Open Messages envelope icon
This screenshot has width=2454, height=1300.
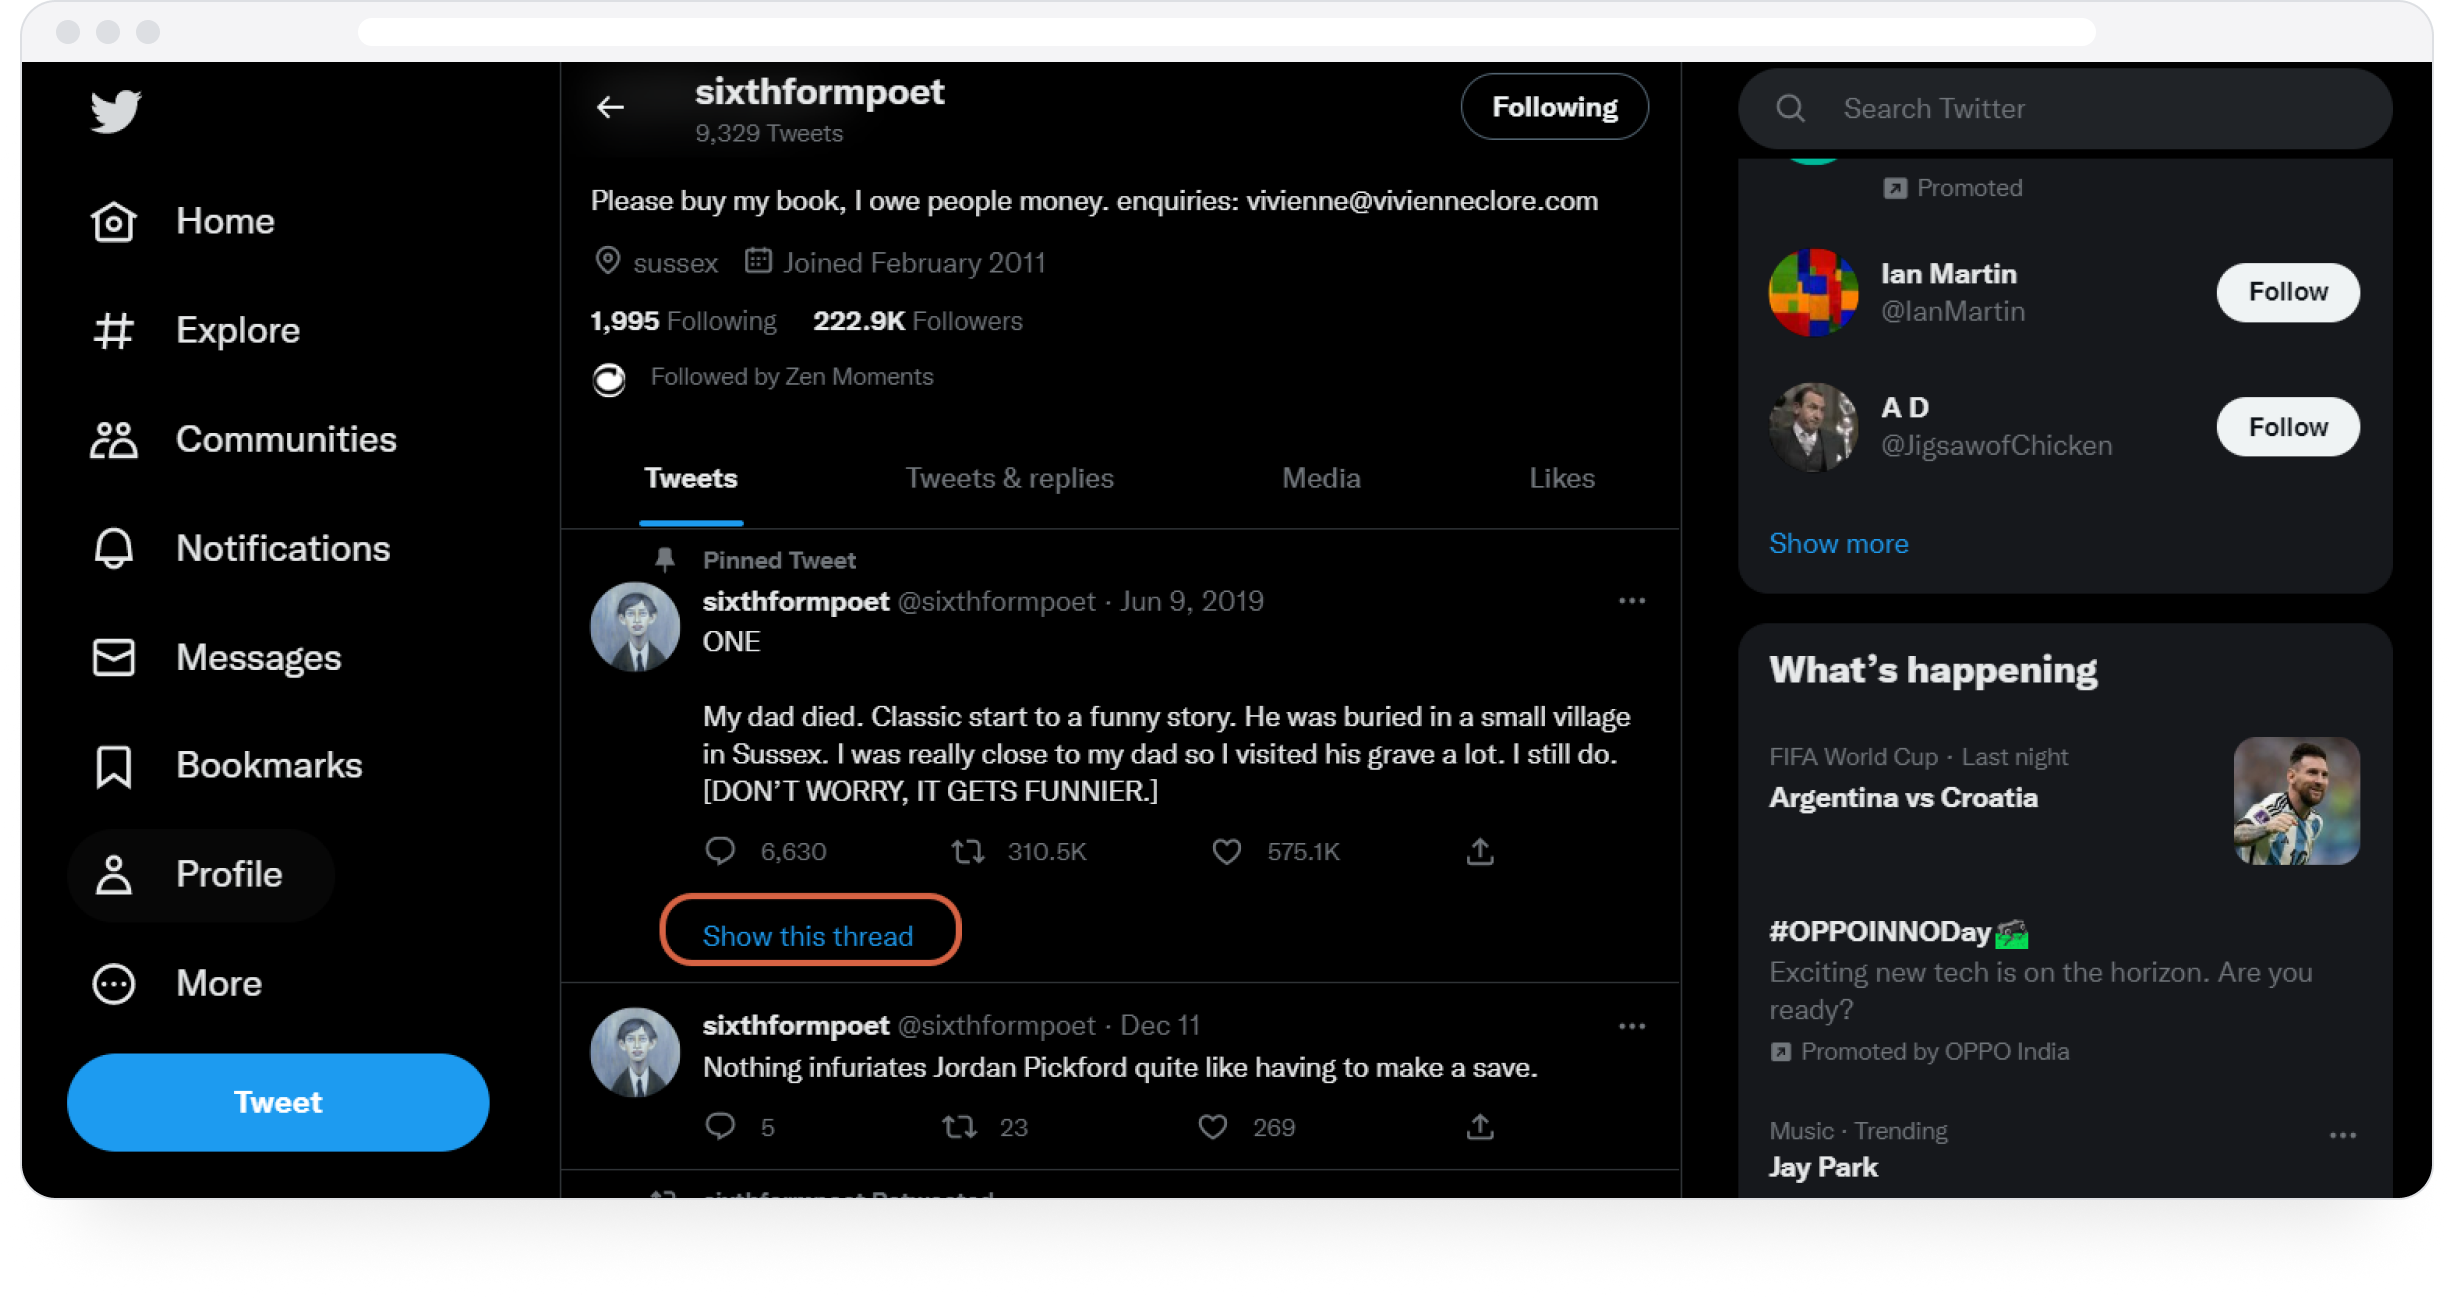tap(113, 657)
